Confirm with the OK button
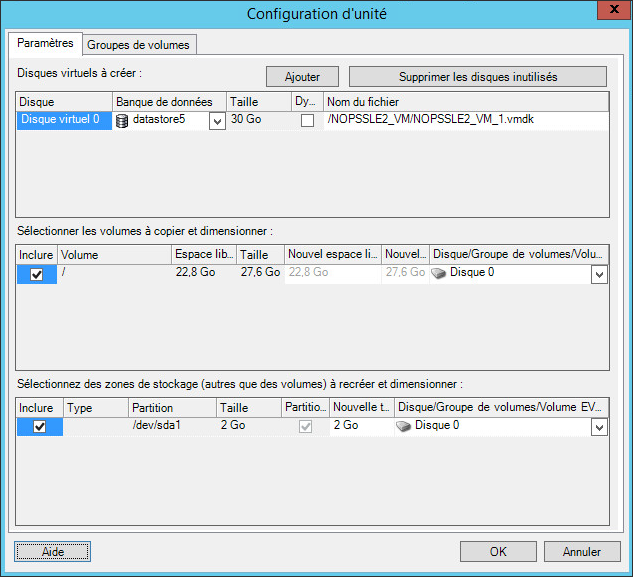Viewport: 633px width, 577px height. pyautogui.click(x=498, y=551)
